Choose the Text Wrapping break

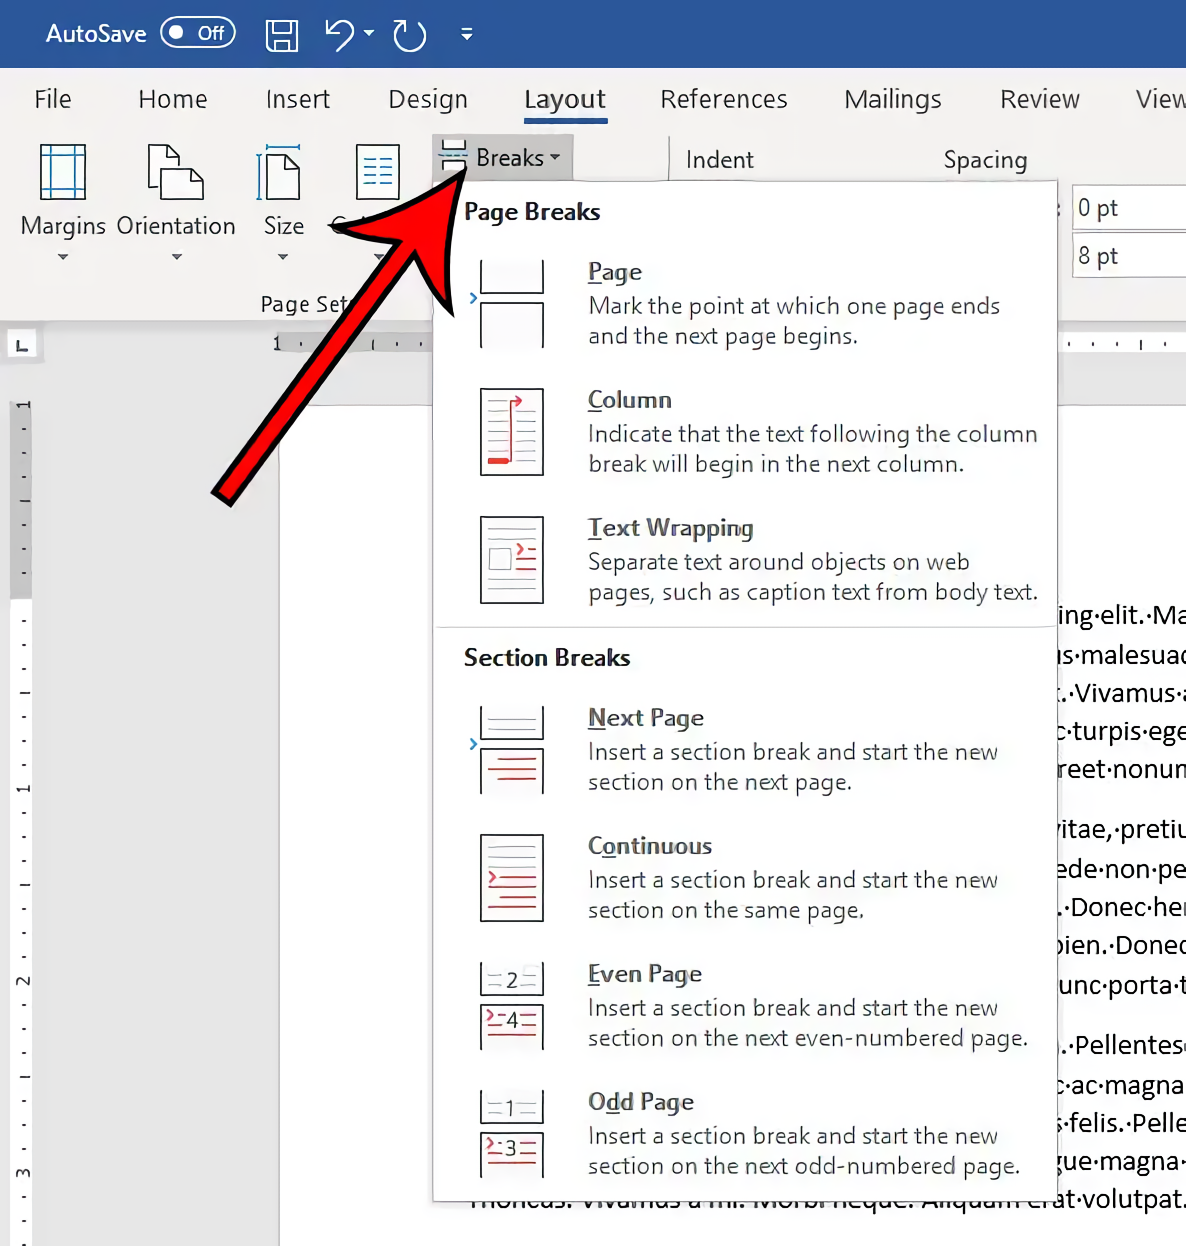coord(670,527)
